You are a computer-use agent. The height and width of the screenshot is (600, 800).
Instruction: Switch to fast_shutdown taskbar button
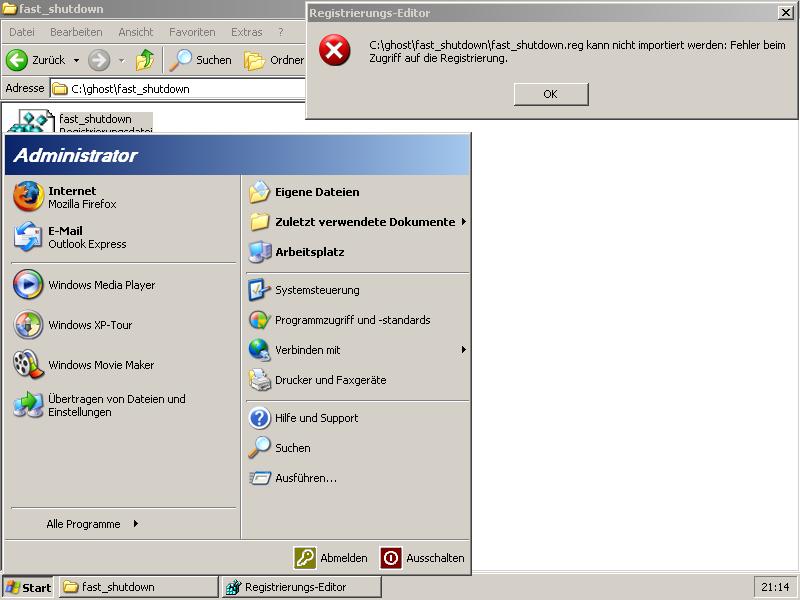pyautogui.click(x=139, y=587)
